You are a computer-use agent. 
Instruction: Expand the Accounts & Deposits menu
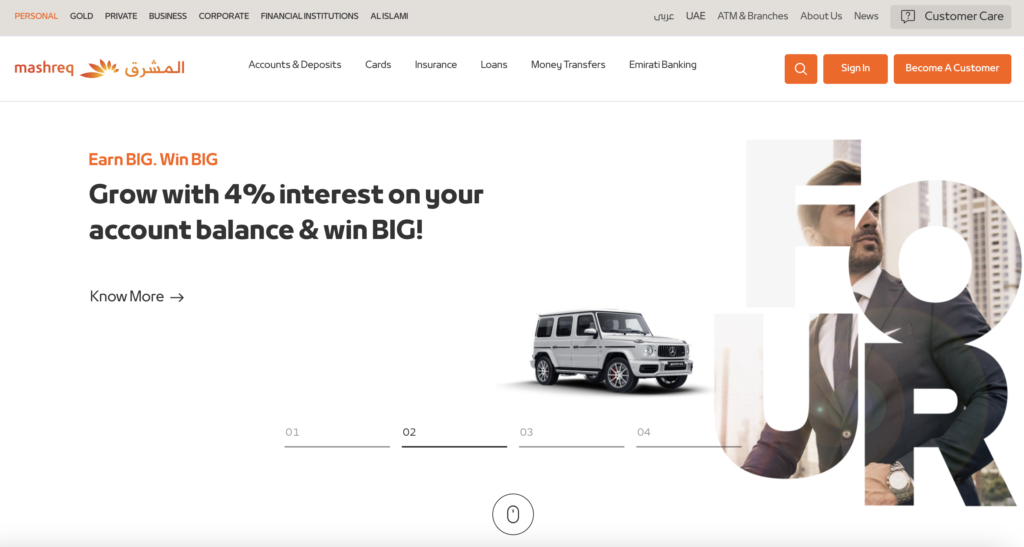[x=295, y=65]
